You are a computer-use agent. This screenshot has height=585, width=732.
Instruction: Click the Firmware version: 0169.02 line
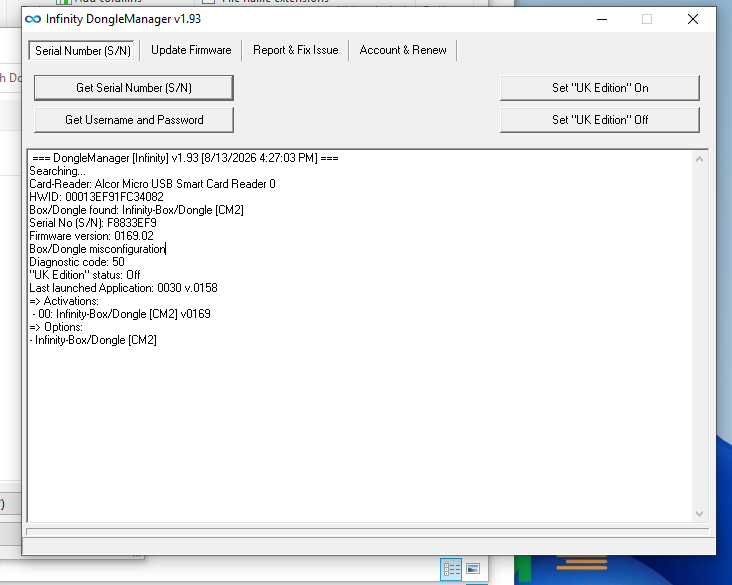pos(92,236)
